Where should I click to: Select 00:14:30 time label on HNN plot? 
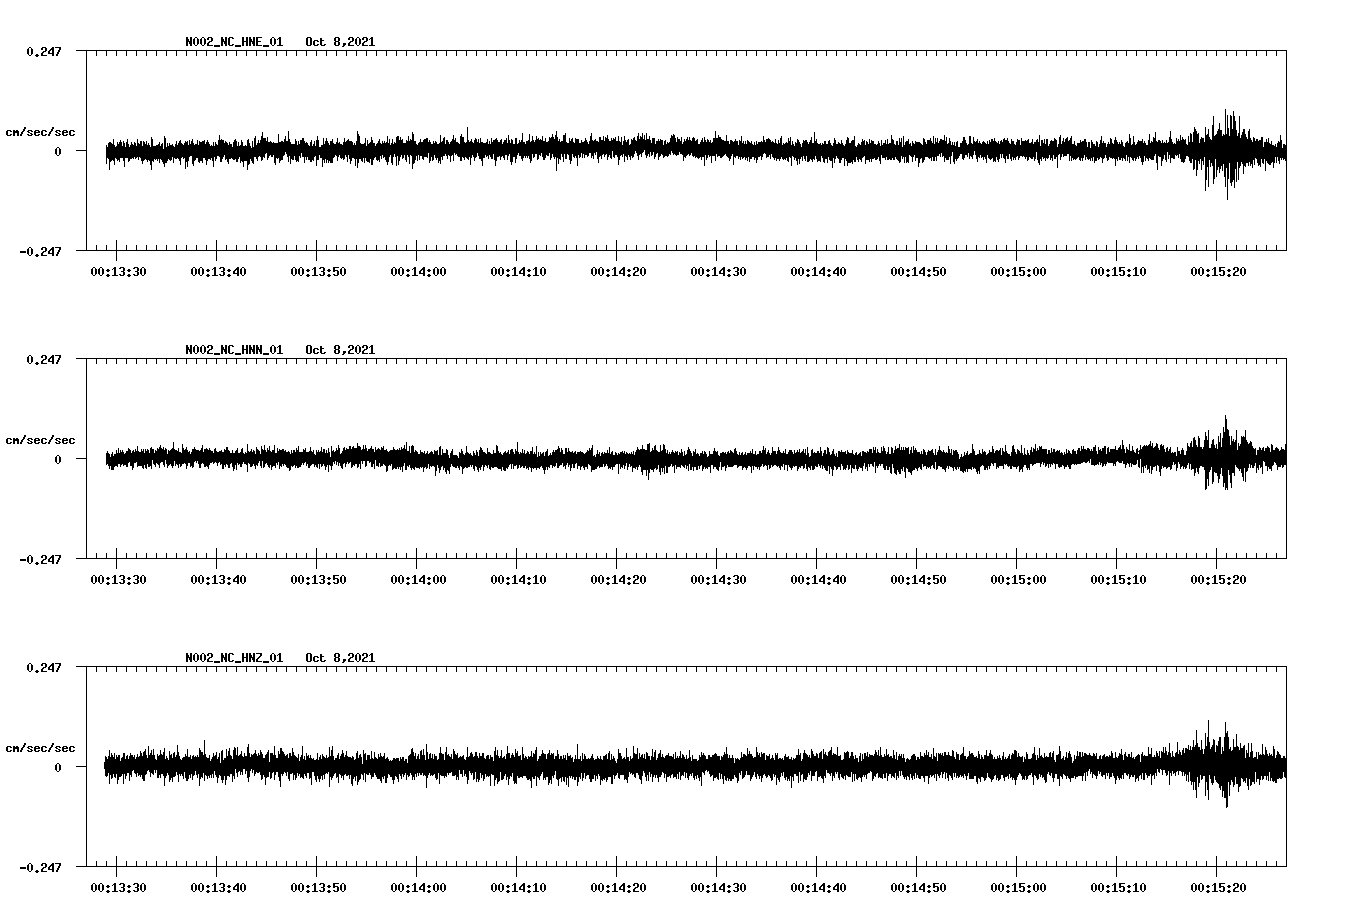tap(718, 580)
